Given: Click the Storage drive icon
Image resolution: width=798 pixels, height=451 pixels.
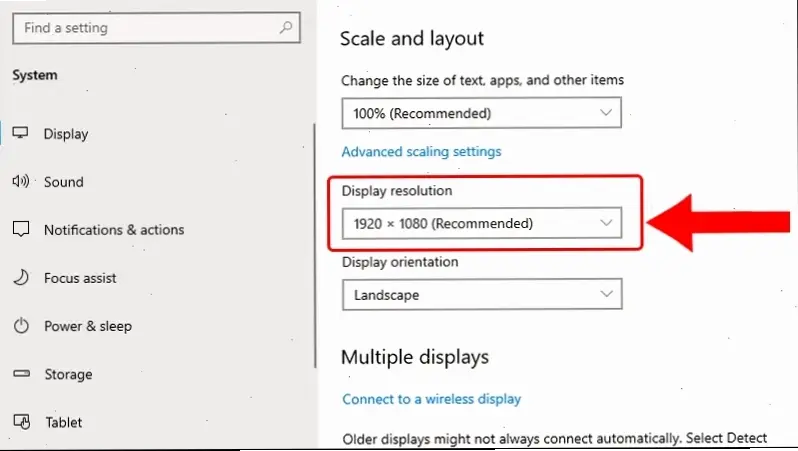Looking at the screenshot, I should pyautogui.click(x=21, y=374).
